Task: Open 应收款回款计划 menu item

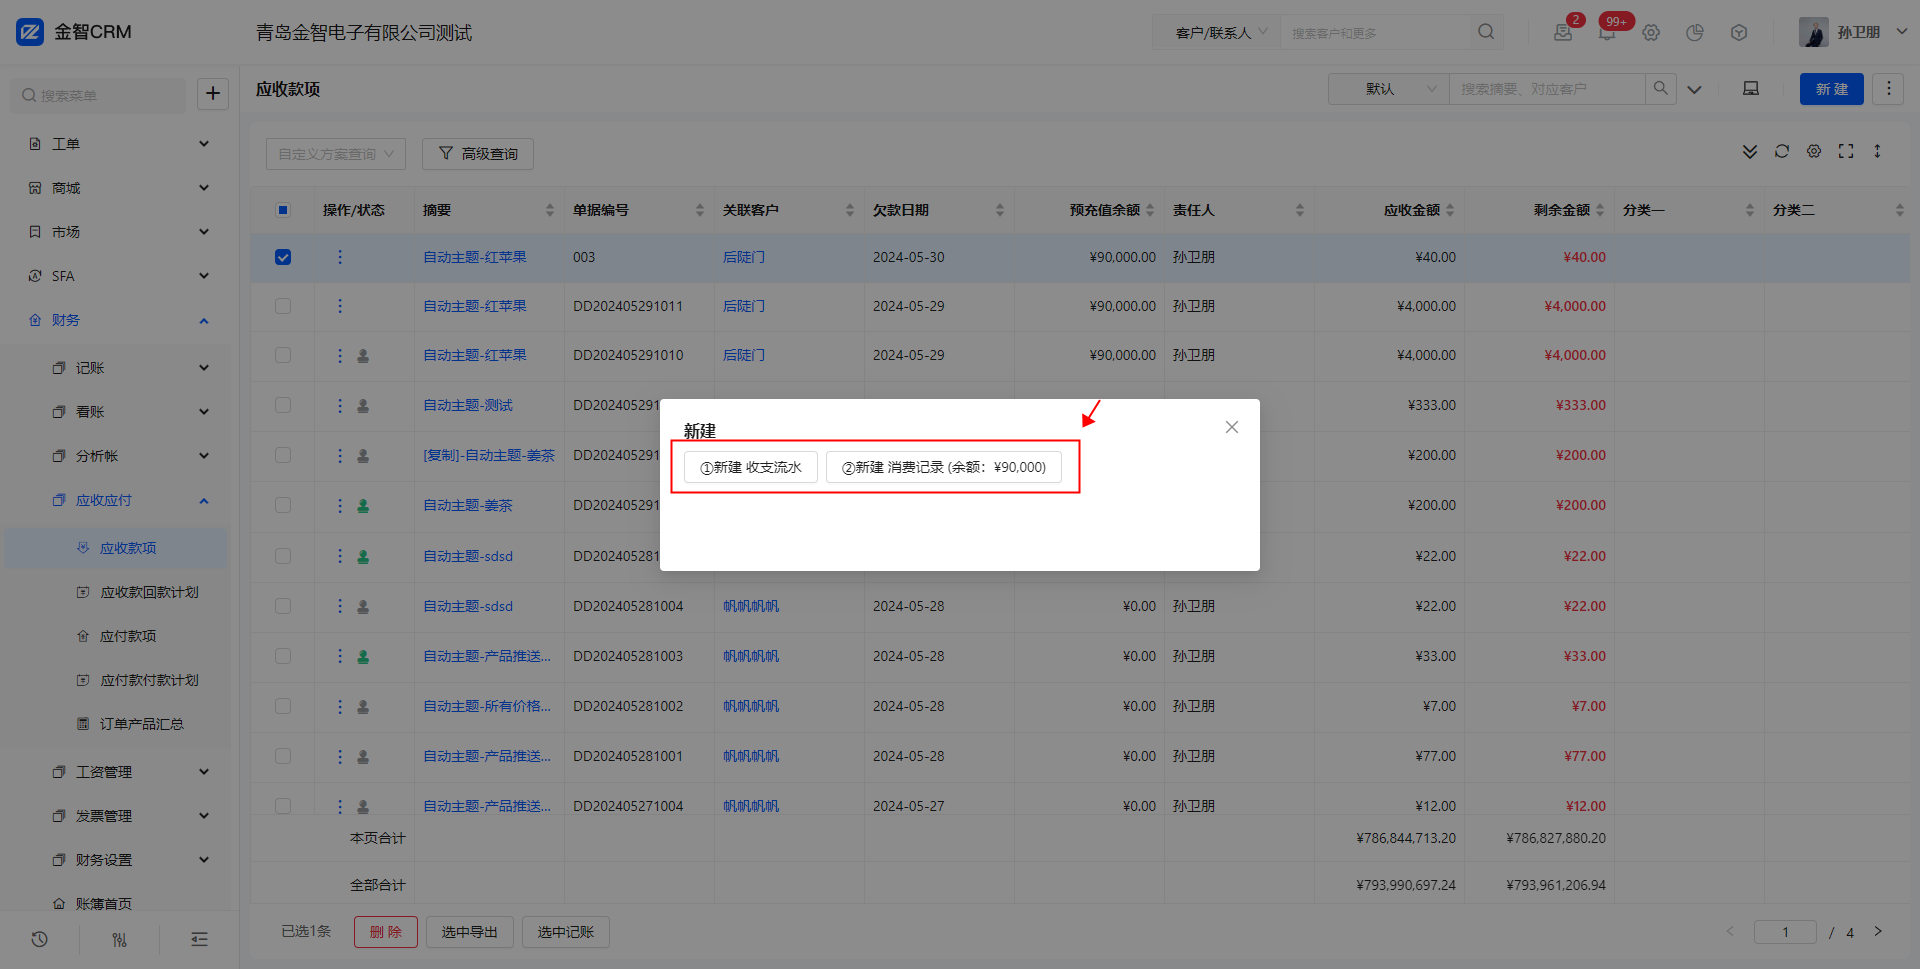Action: coord(150,592)
